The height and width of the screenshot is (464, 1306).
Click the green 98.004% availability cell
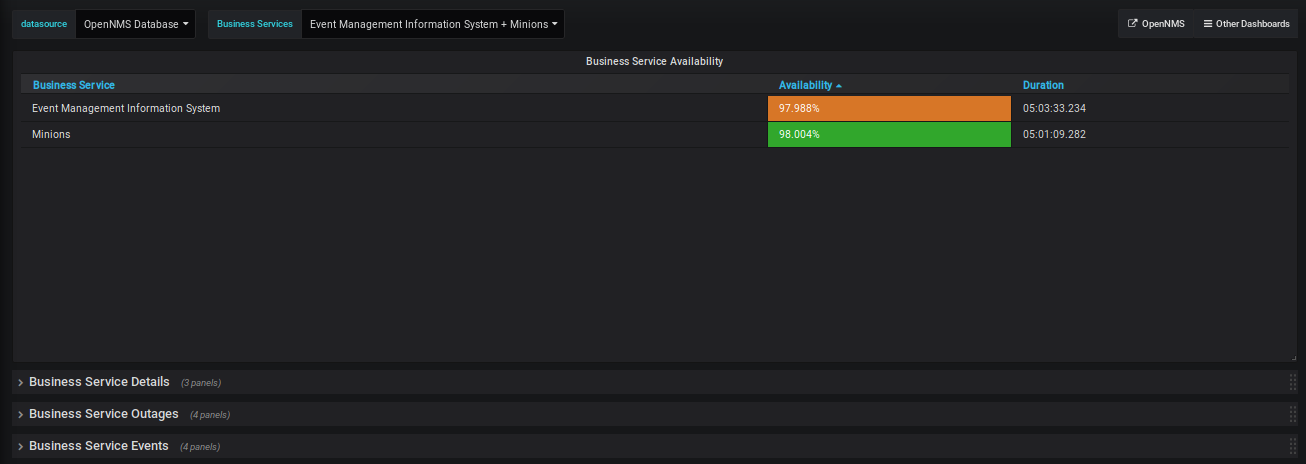click(889, 134)
